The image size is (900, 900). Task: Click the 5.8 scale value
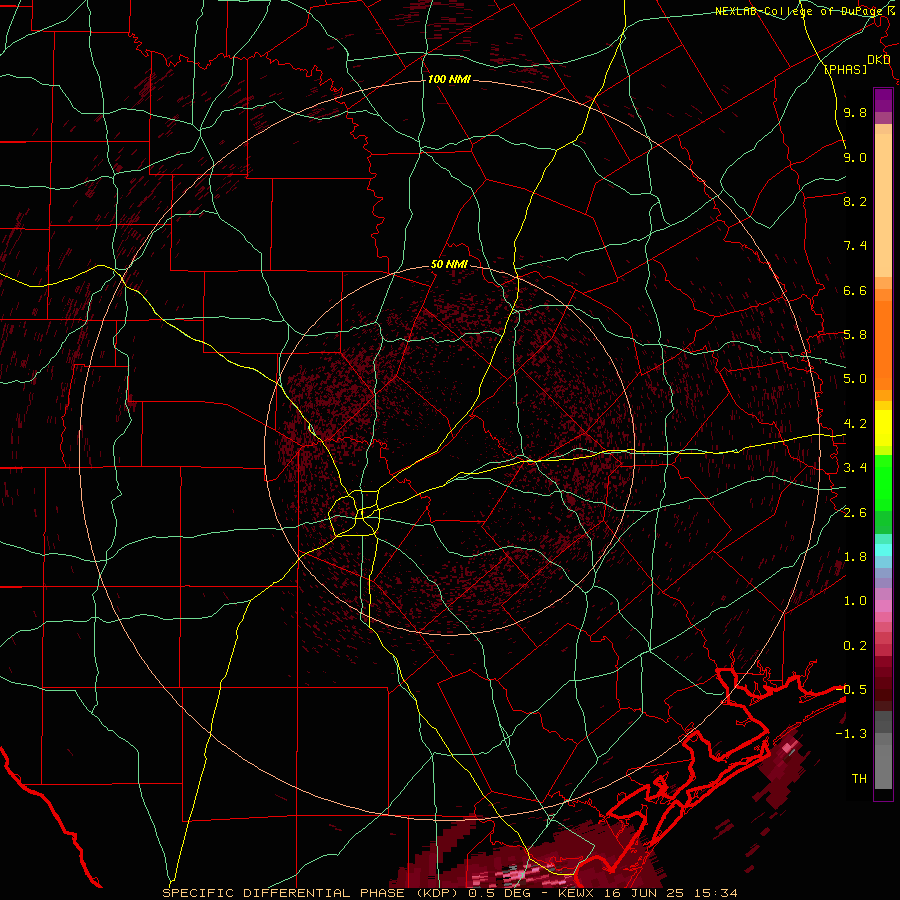coord(855,335)
